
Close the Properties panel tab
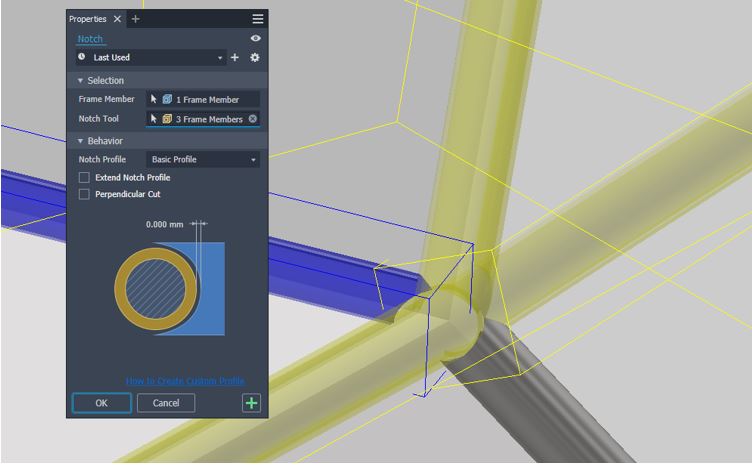pos(118,19)
